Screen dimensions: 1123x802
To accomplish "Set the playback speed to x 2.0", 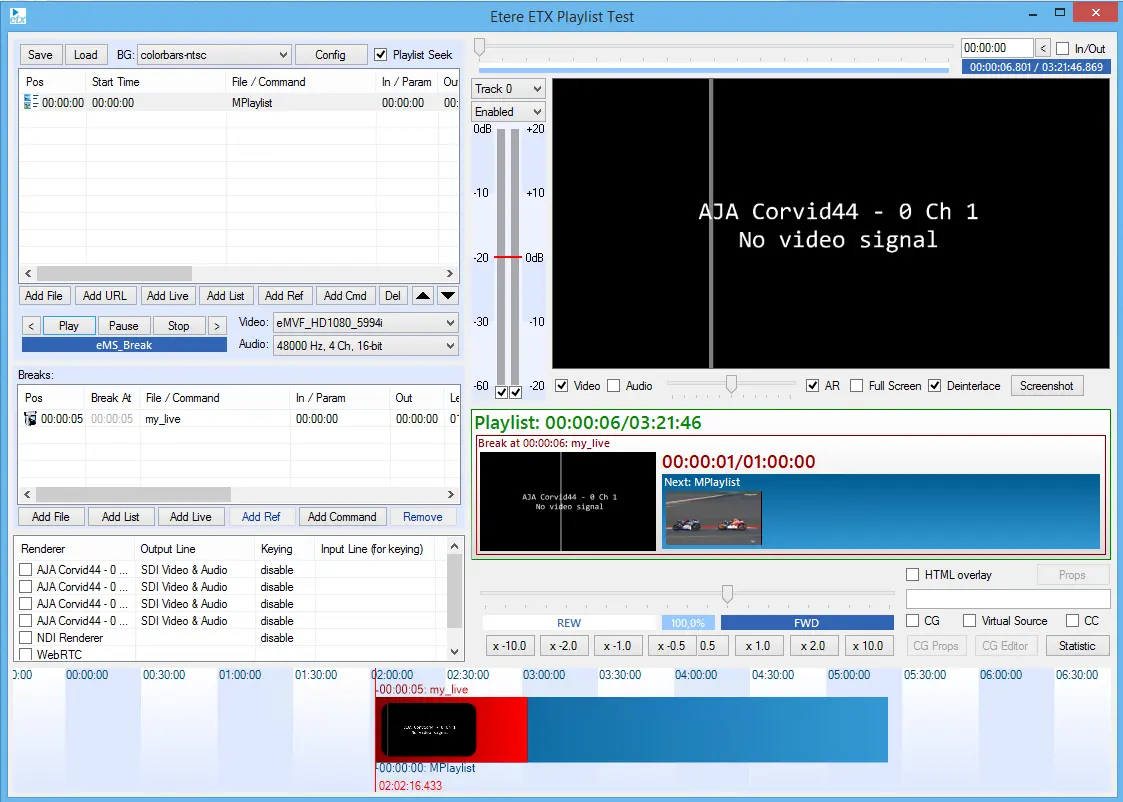I will click(x=811, y=646).
